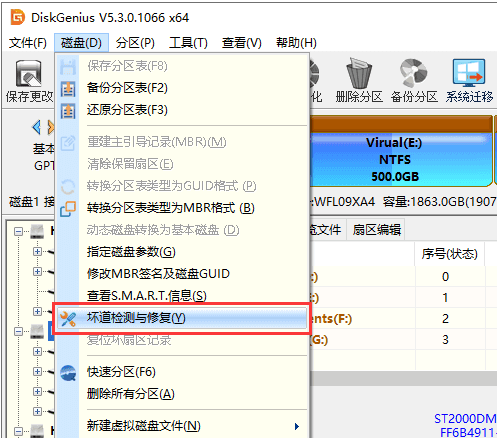Click the blue left navigation arrow
The height and width of the screenshot is (438, 497).
(37, 127)
